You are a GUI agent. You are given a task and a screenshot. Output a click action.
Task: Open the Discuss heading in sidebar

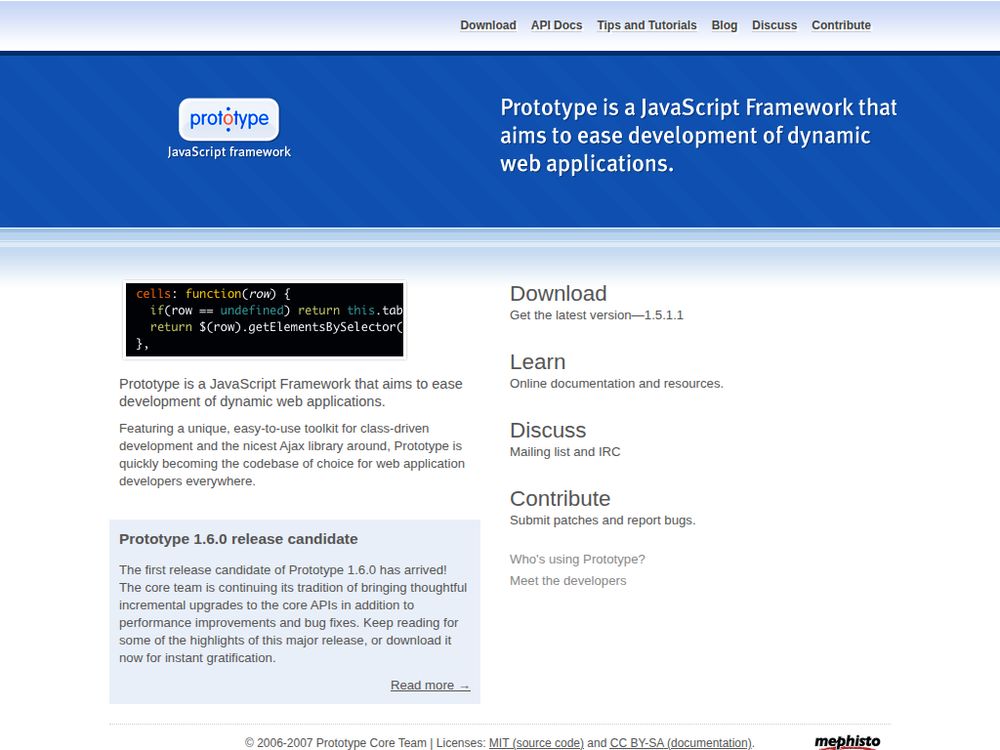click(x=548, y=430)
